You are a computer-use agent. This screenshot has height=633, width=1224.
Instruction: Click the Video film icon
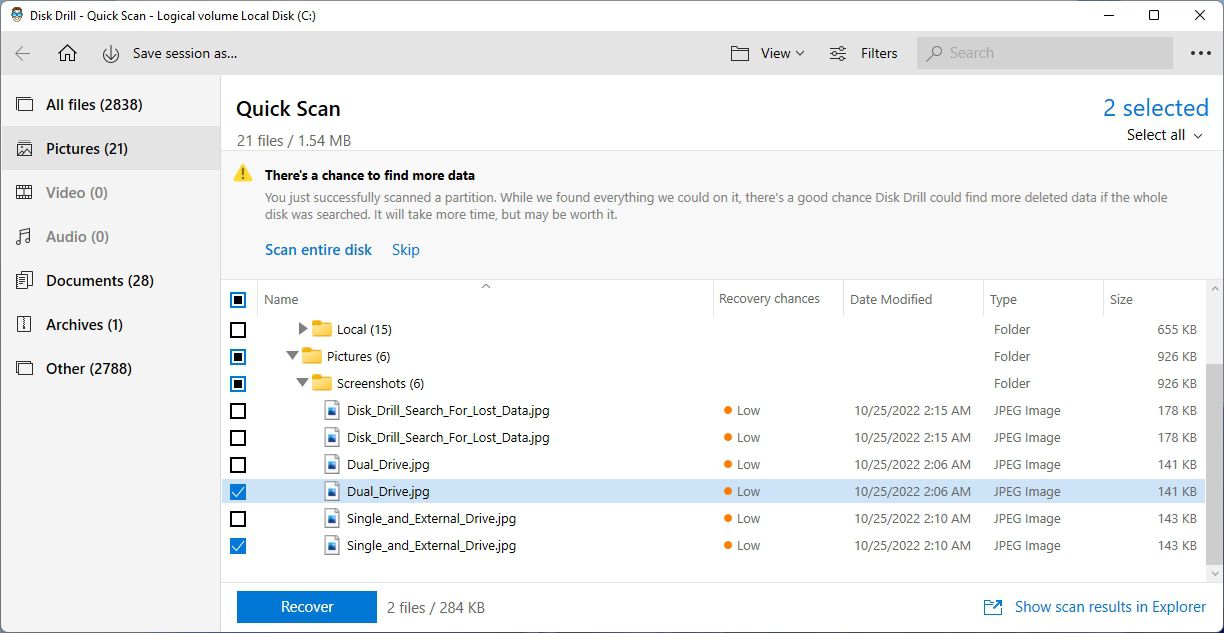[x=25, y=192]
